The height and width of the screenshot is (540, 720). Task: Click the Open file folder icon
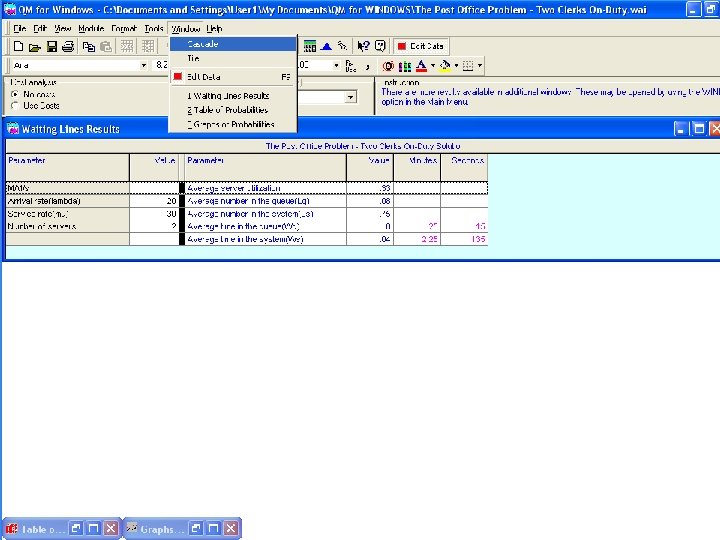click(x=34, y=46)
